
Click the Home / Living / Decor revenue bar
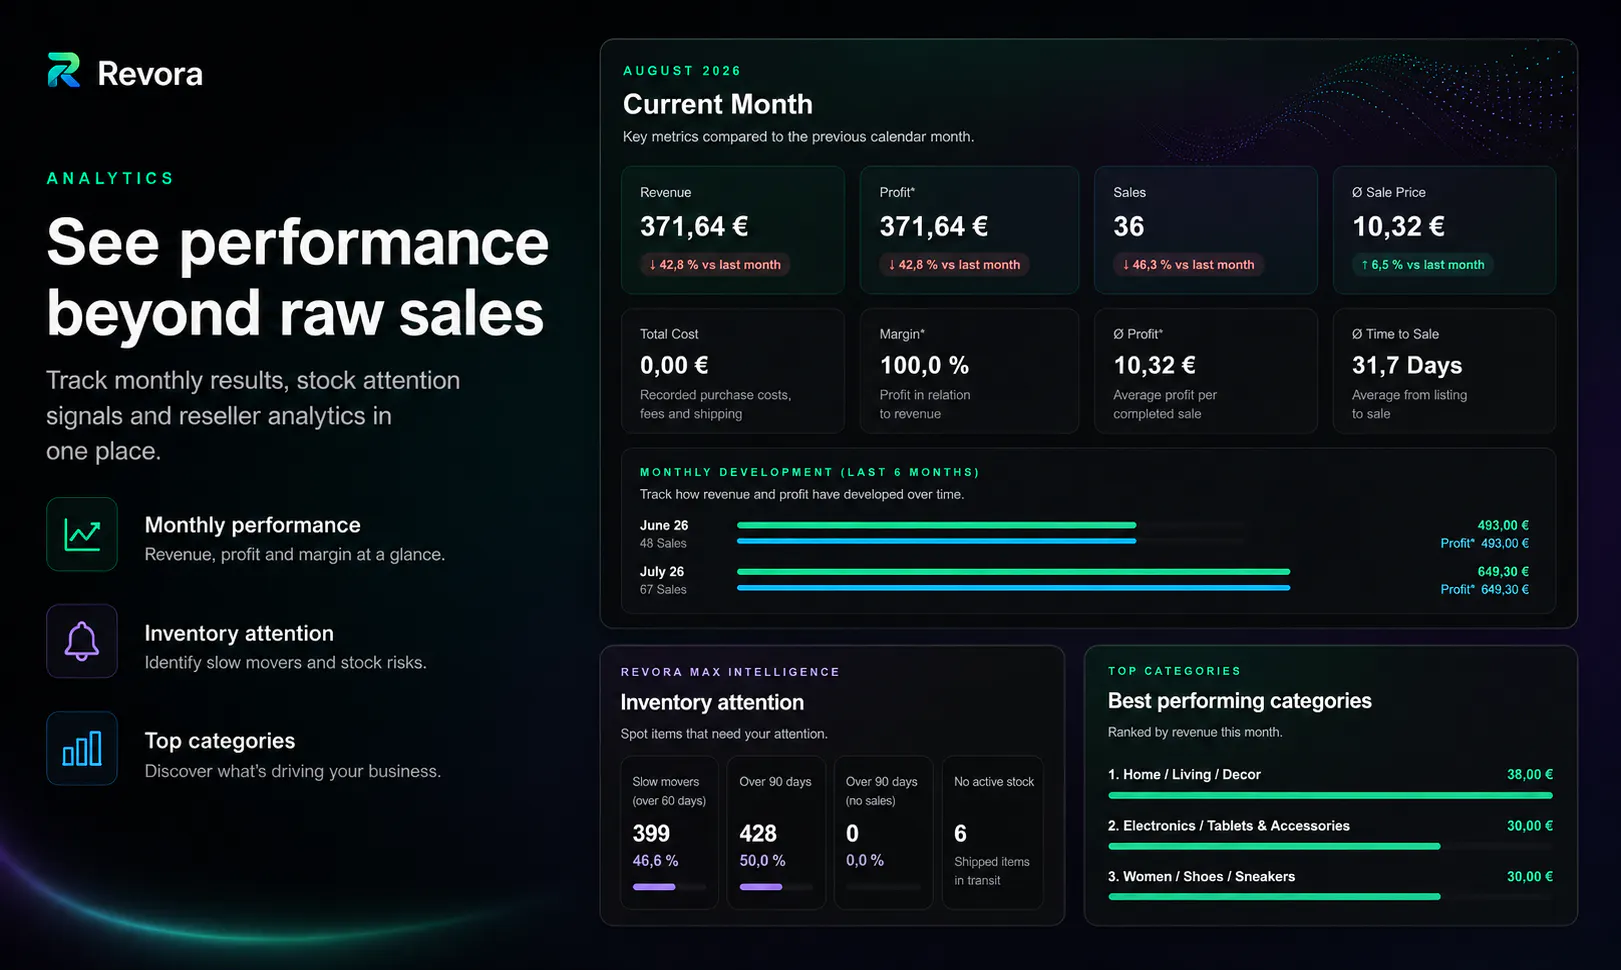[1330, 796]
